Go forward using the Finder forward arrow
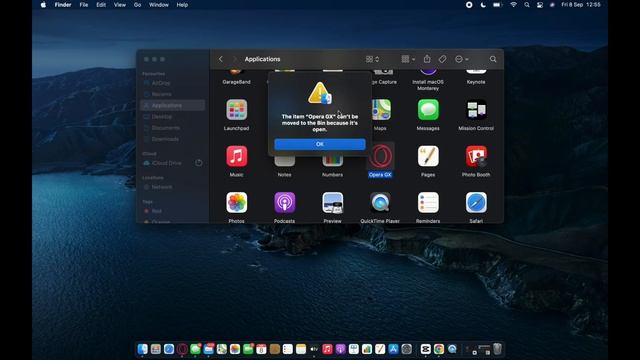The width and height of the screenshot is (640, 360). coord(235,59)
